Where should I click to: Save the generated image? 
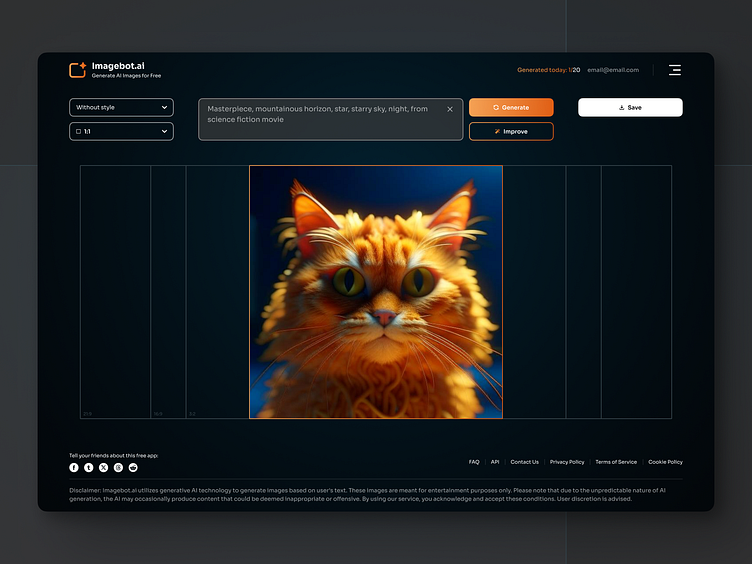click(x=630, y=107)
